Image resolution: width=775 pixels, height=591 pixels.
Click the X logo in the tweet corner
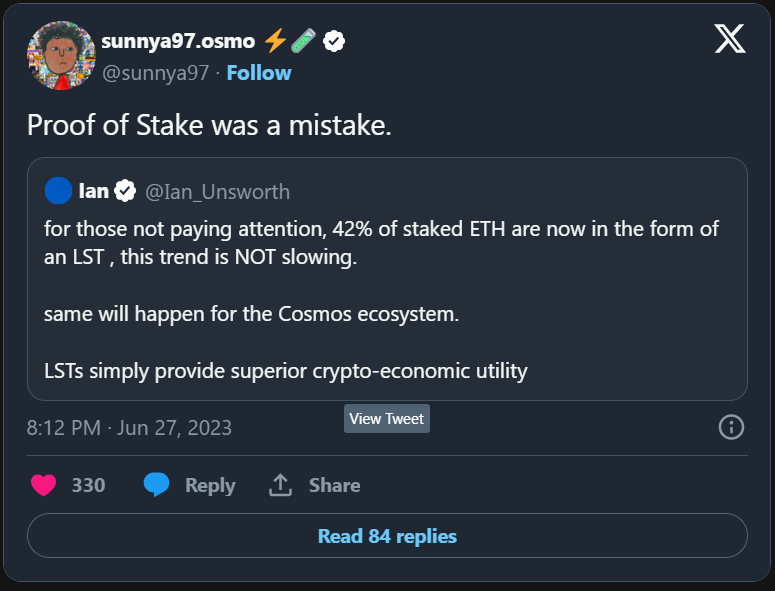pos(730,39)
